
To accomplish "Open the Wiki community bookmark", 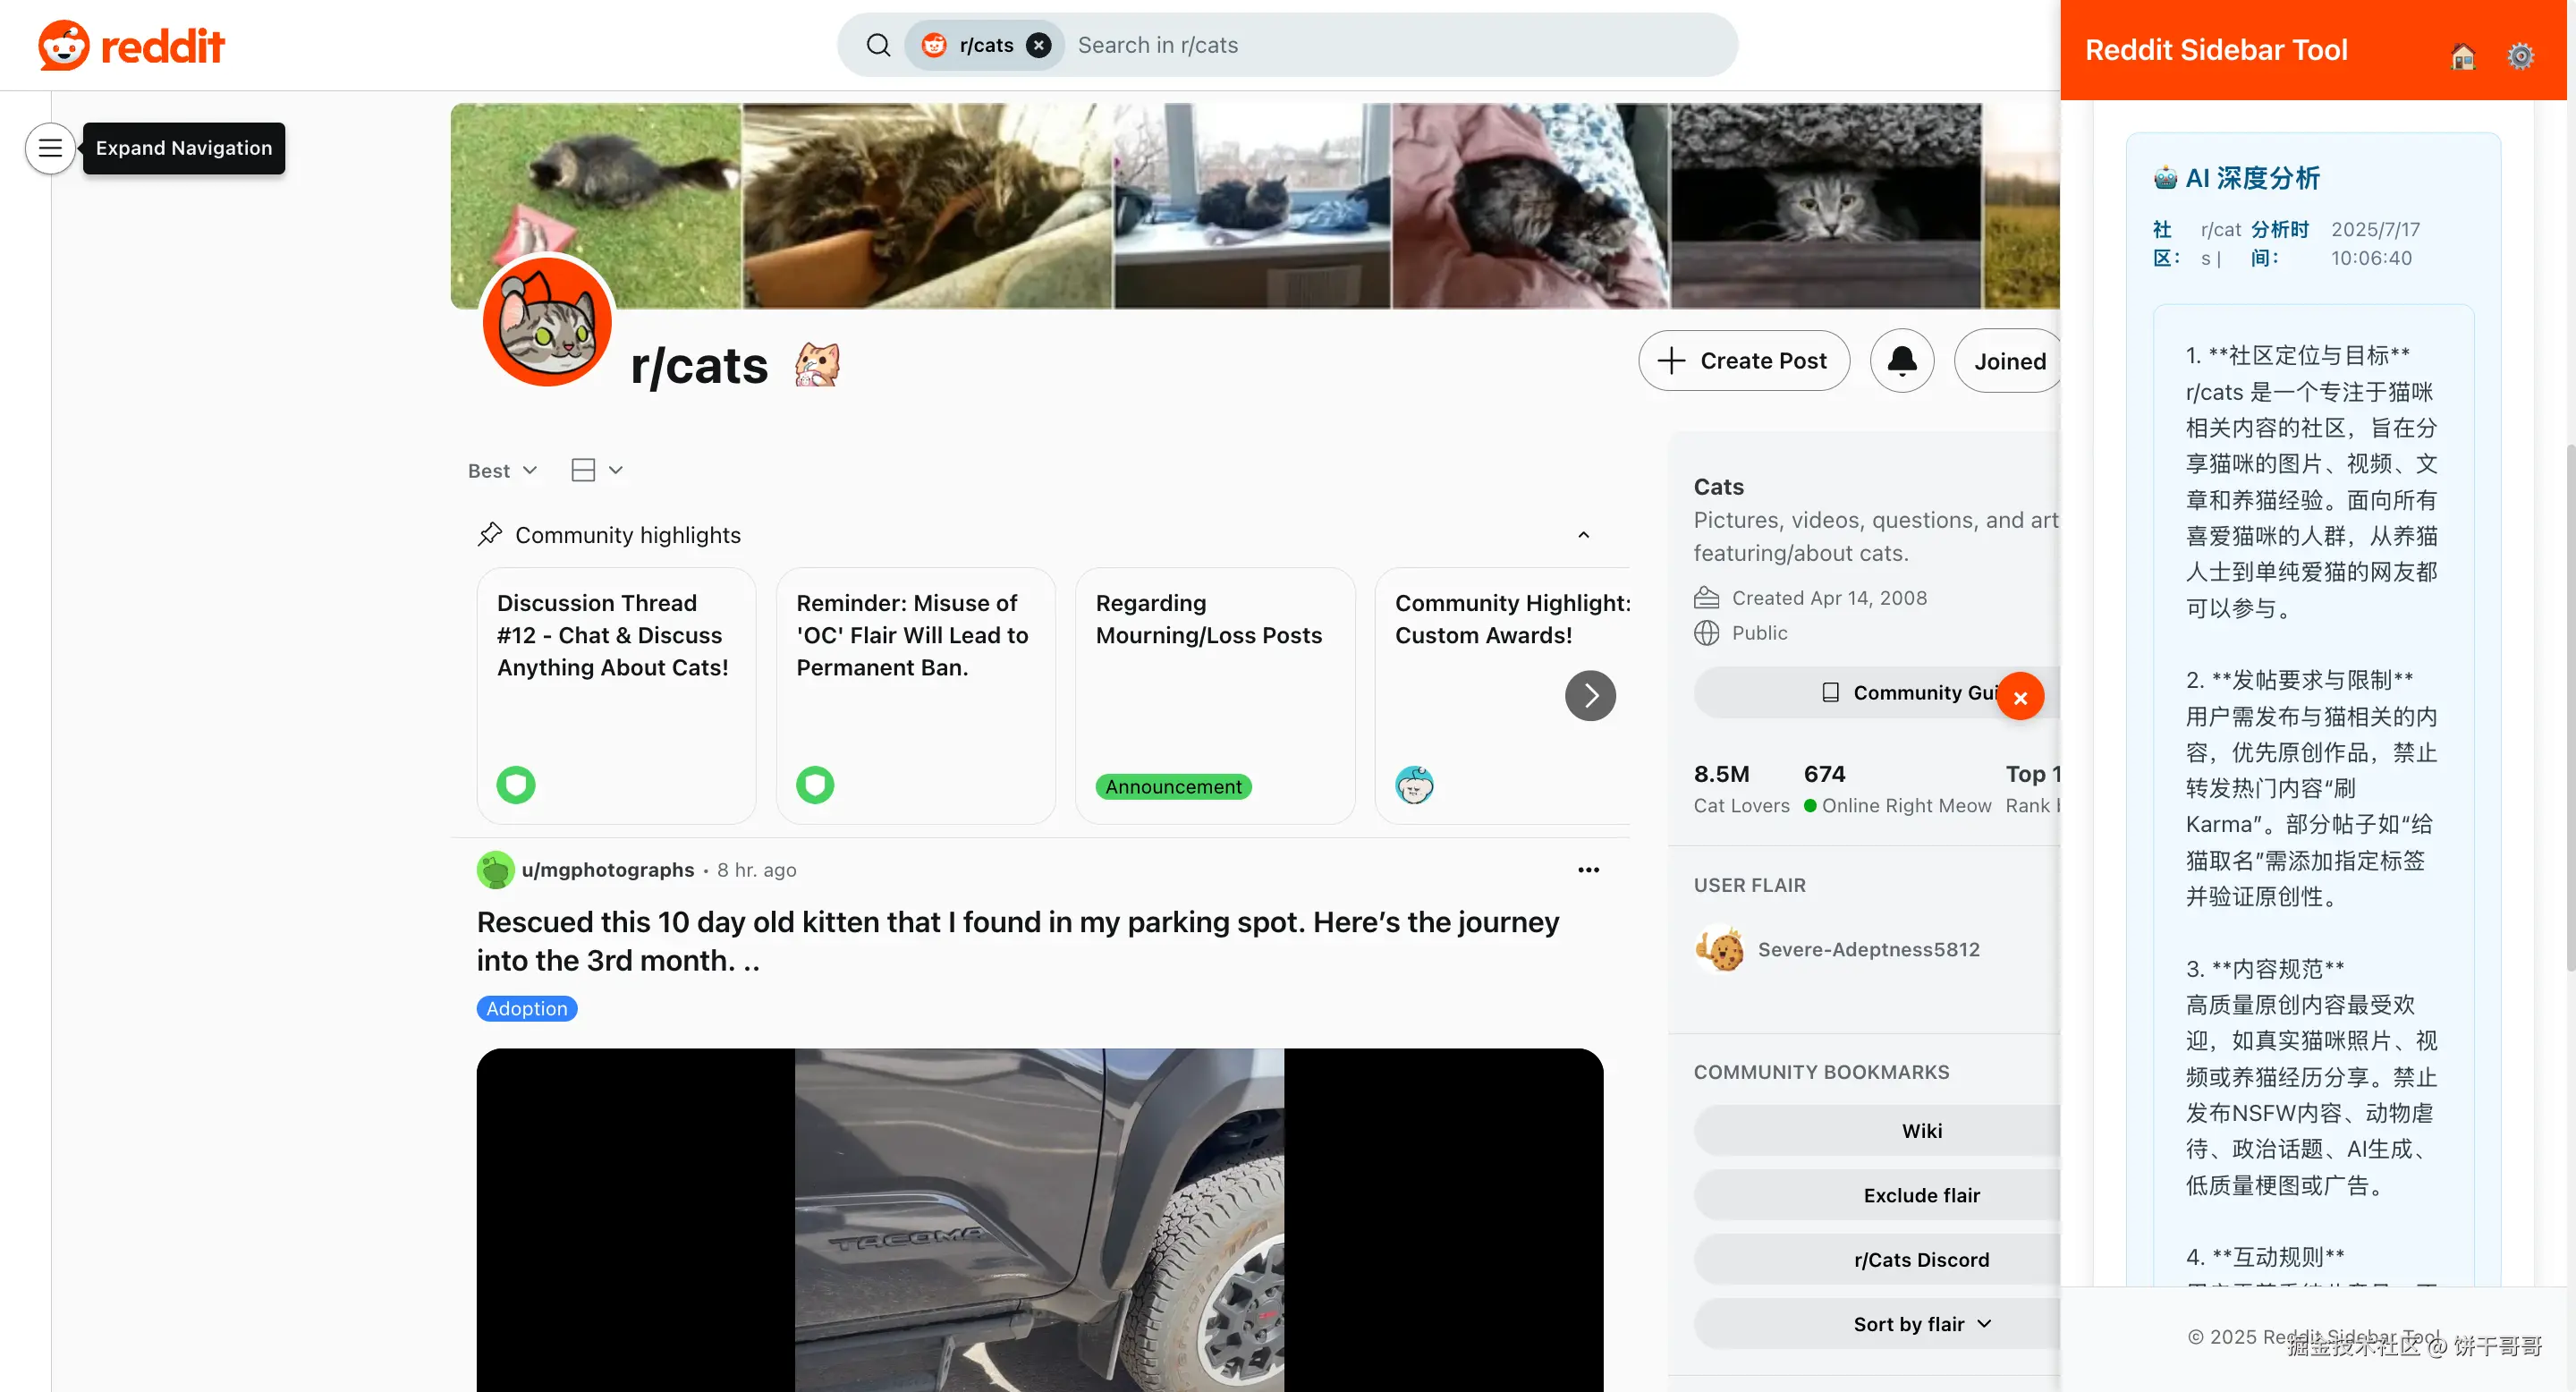I will (1920, 1131).
